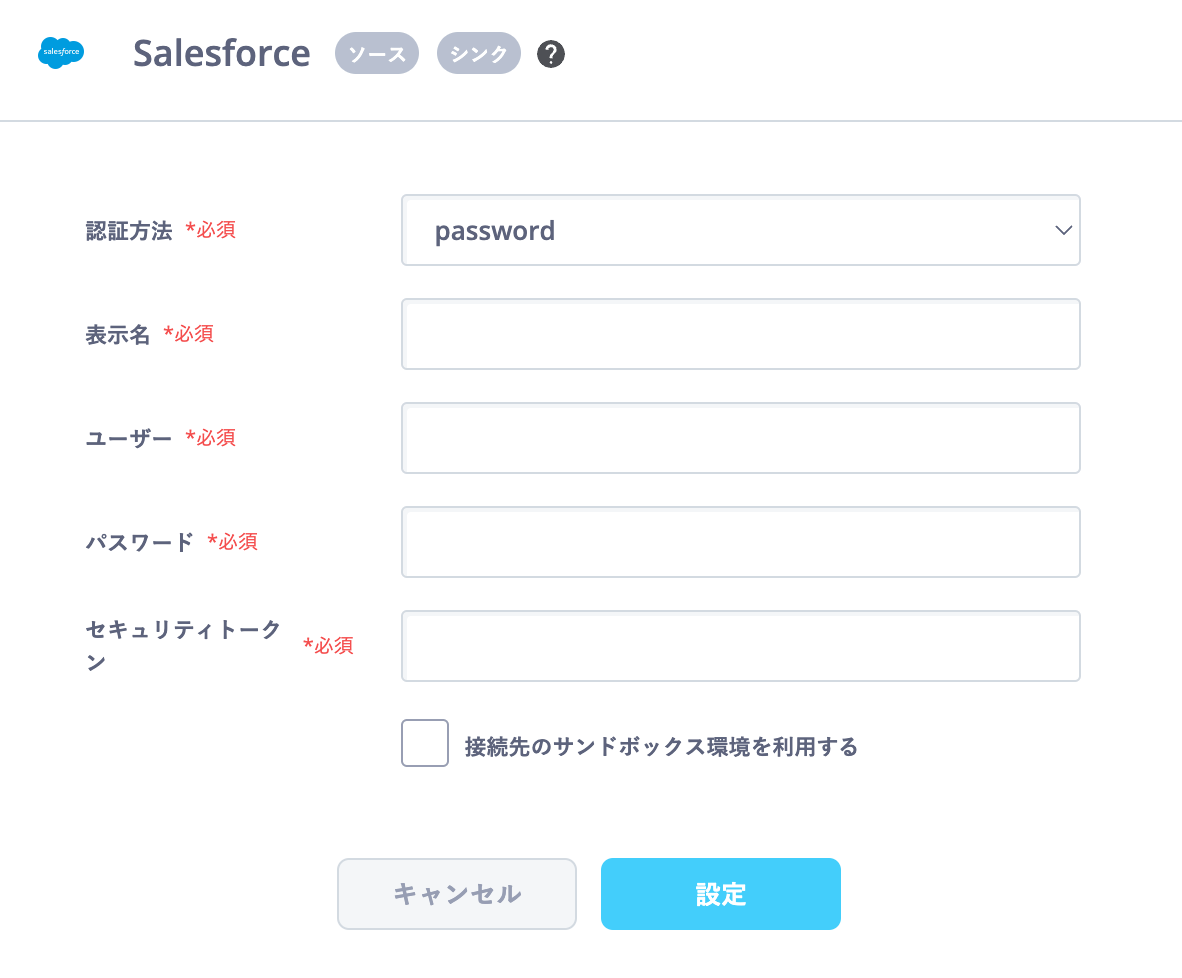Screen dimensions: 1182x978
Task: Focus the 表示名 input field
Action: [740, 334]
